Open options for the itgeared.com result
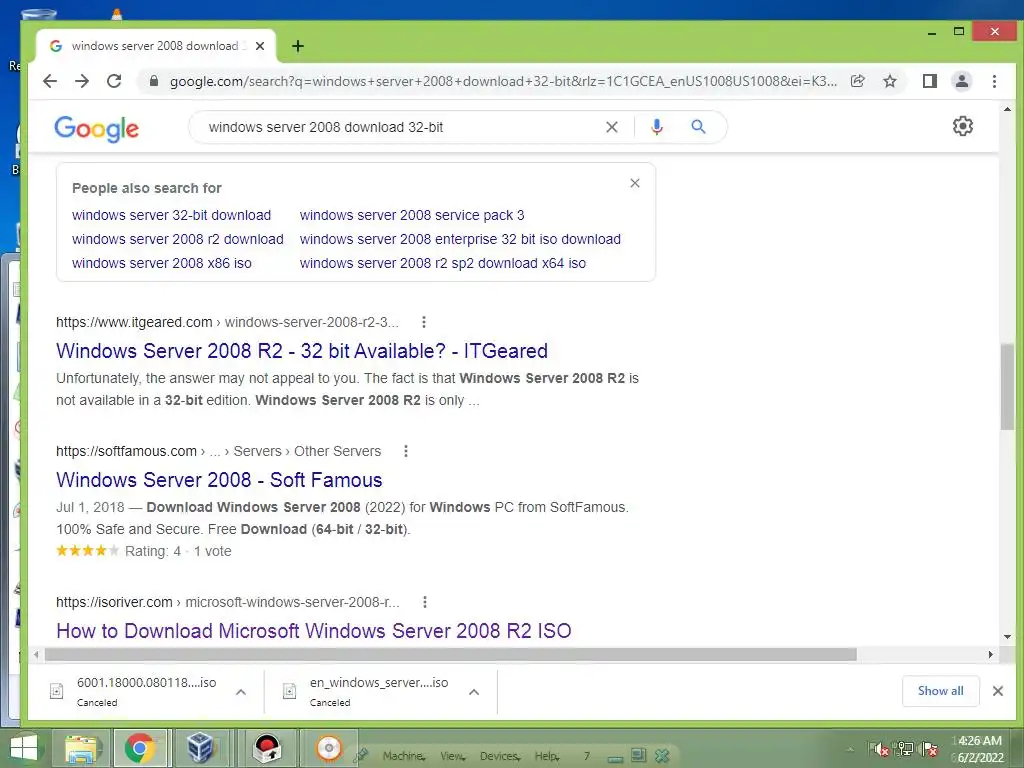Screen dimensions: 1024x768 point(424,322)
